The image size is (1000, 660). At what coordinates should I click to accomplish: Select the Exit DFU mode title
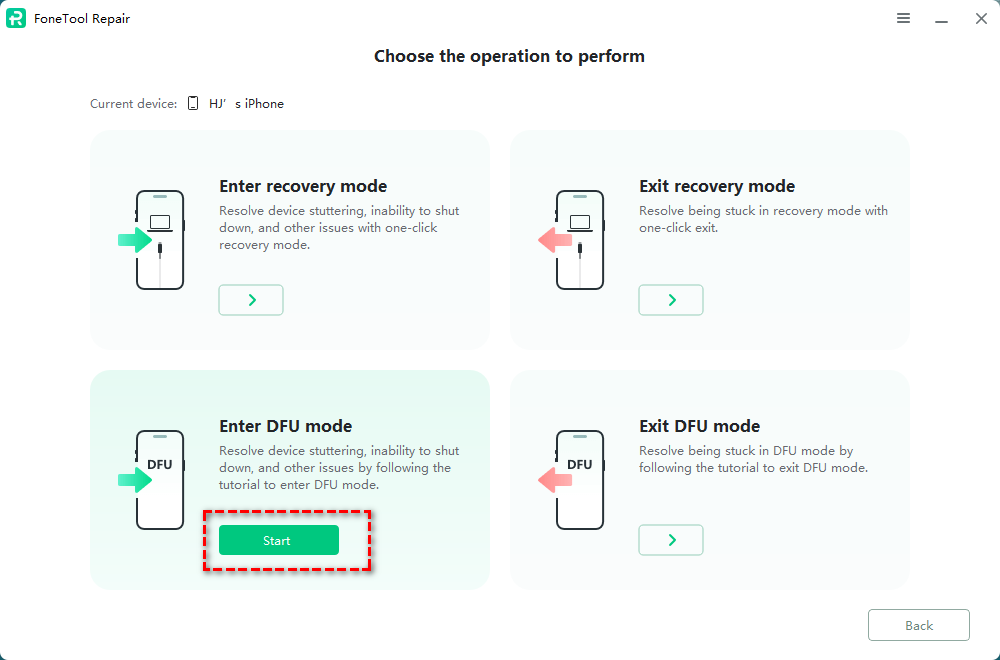tap(699, 426)
